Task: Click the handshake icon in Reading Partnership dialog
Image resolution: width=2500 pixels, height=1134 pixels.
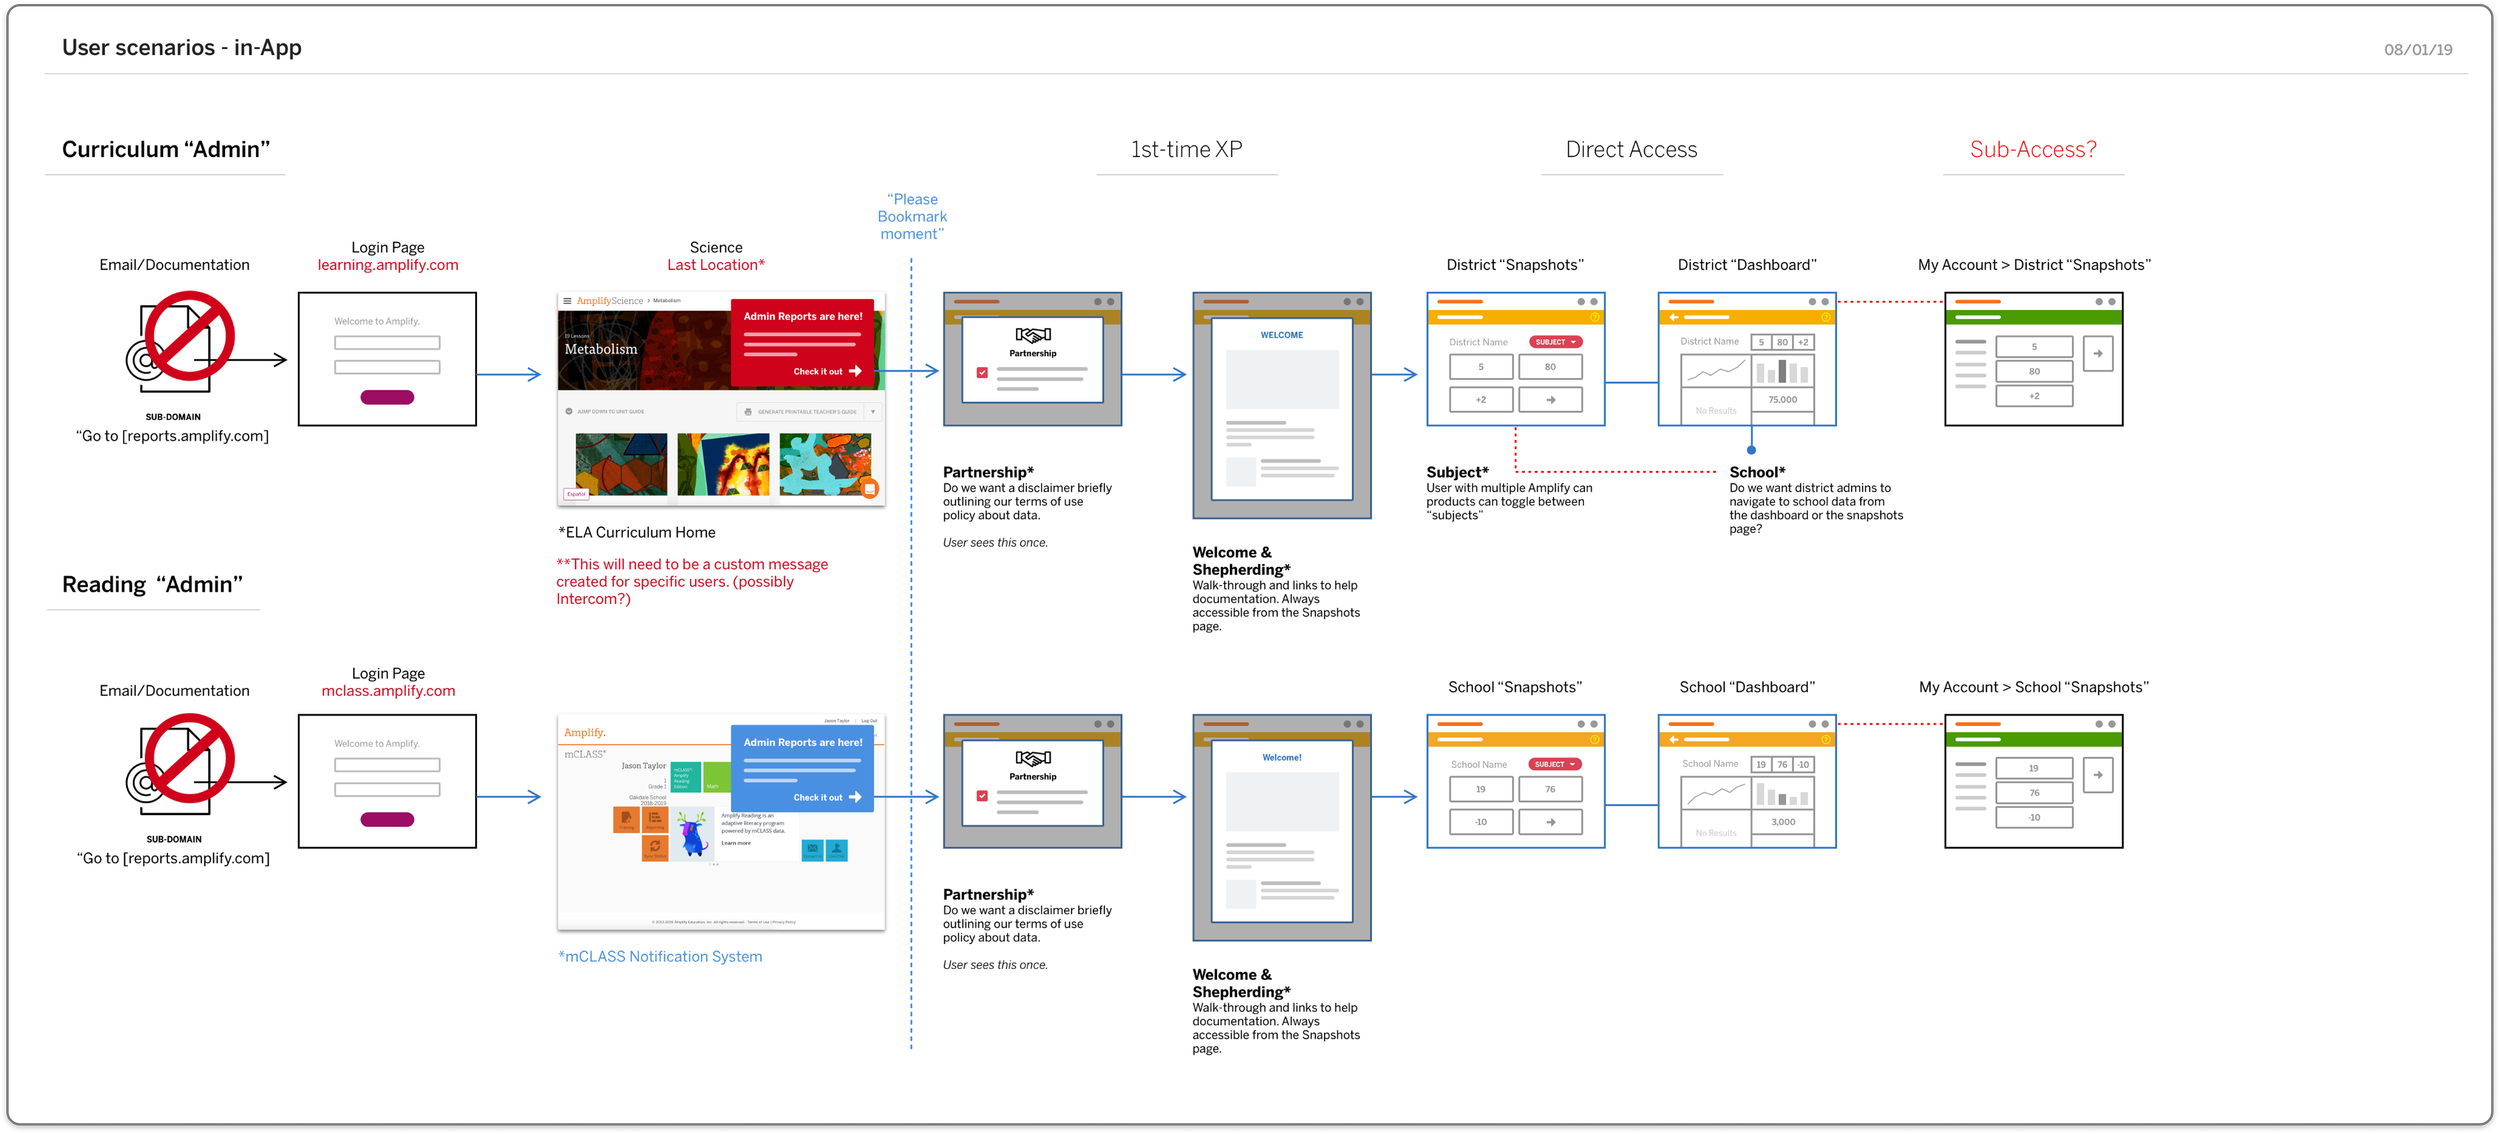Action: (1032, 759)
